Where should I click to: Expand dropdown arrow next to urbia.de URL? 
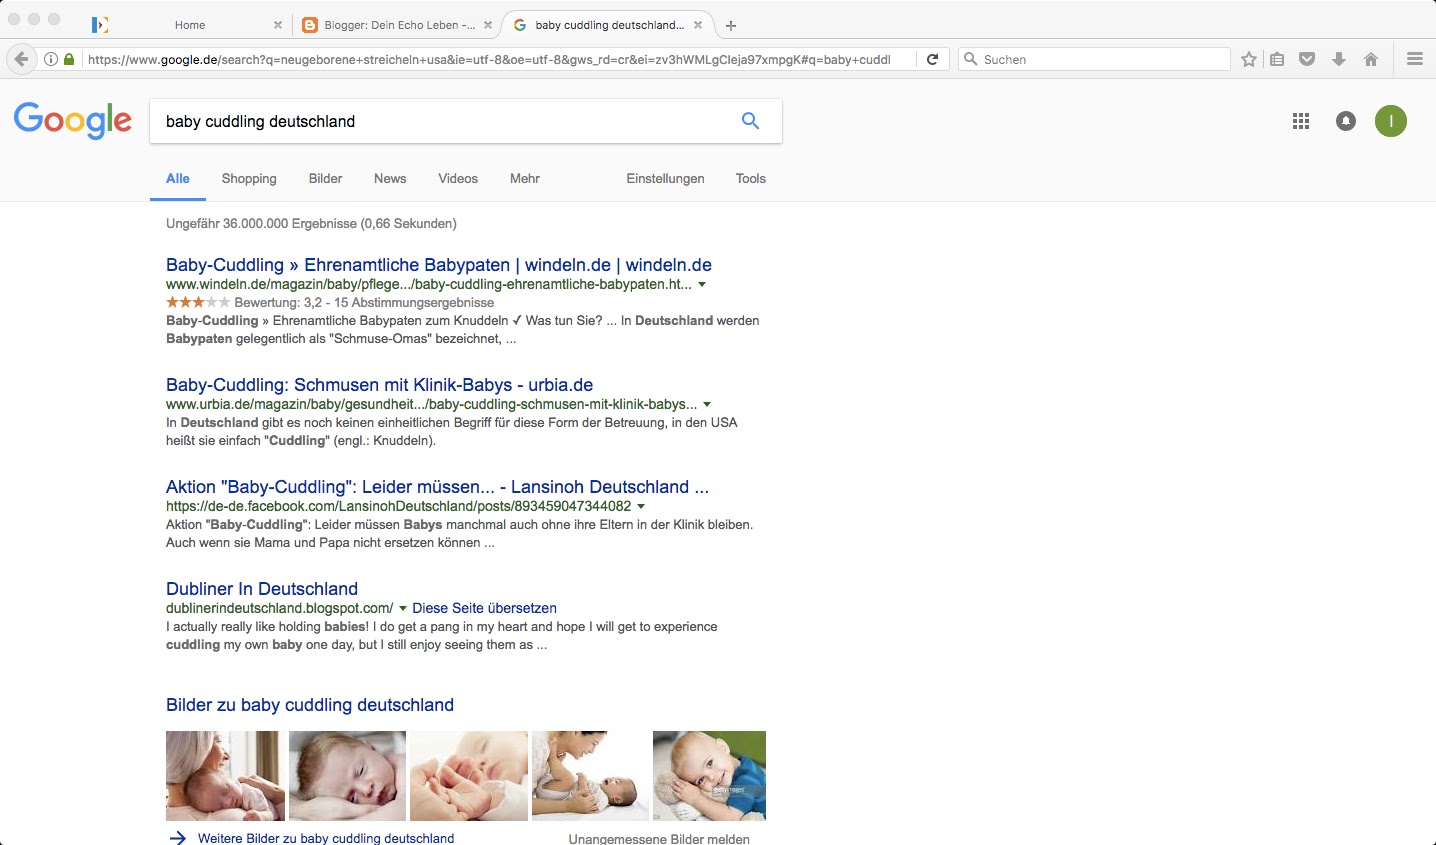point(707,405)
